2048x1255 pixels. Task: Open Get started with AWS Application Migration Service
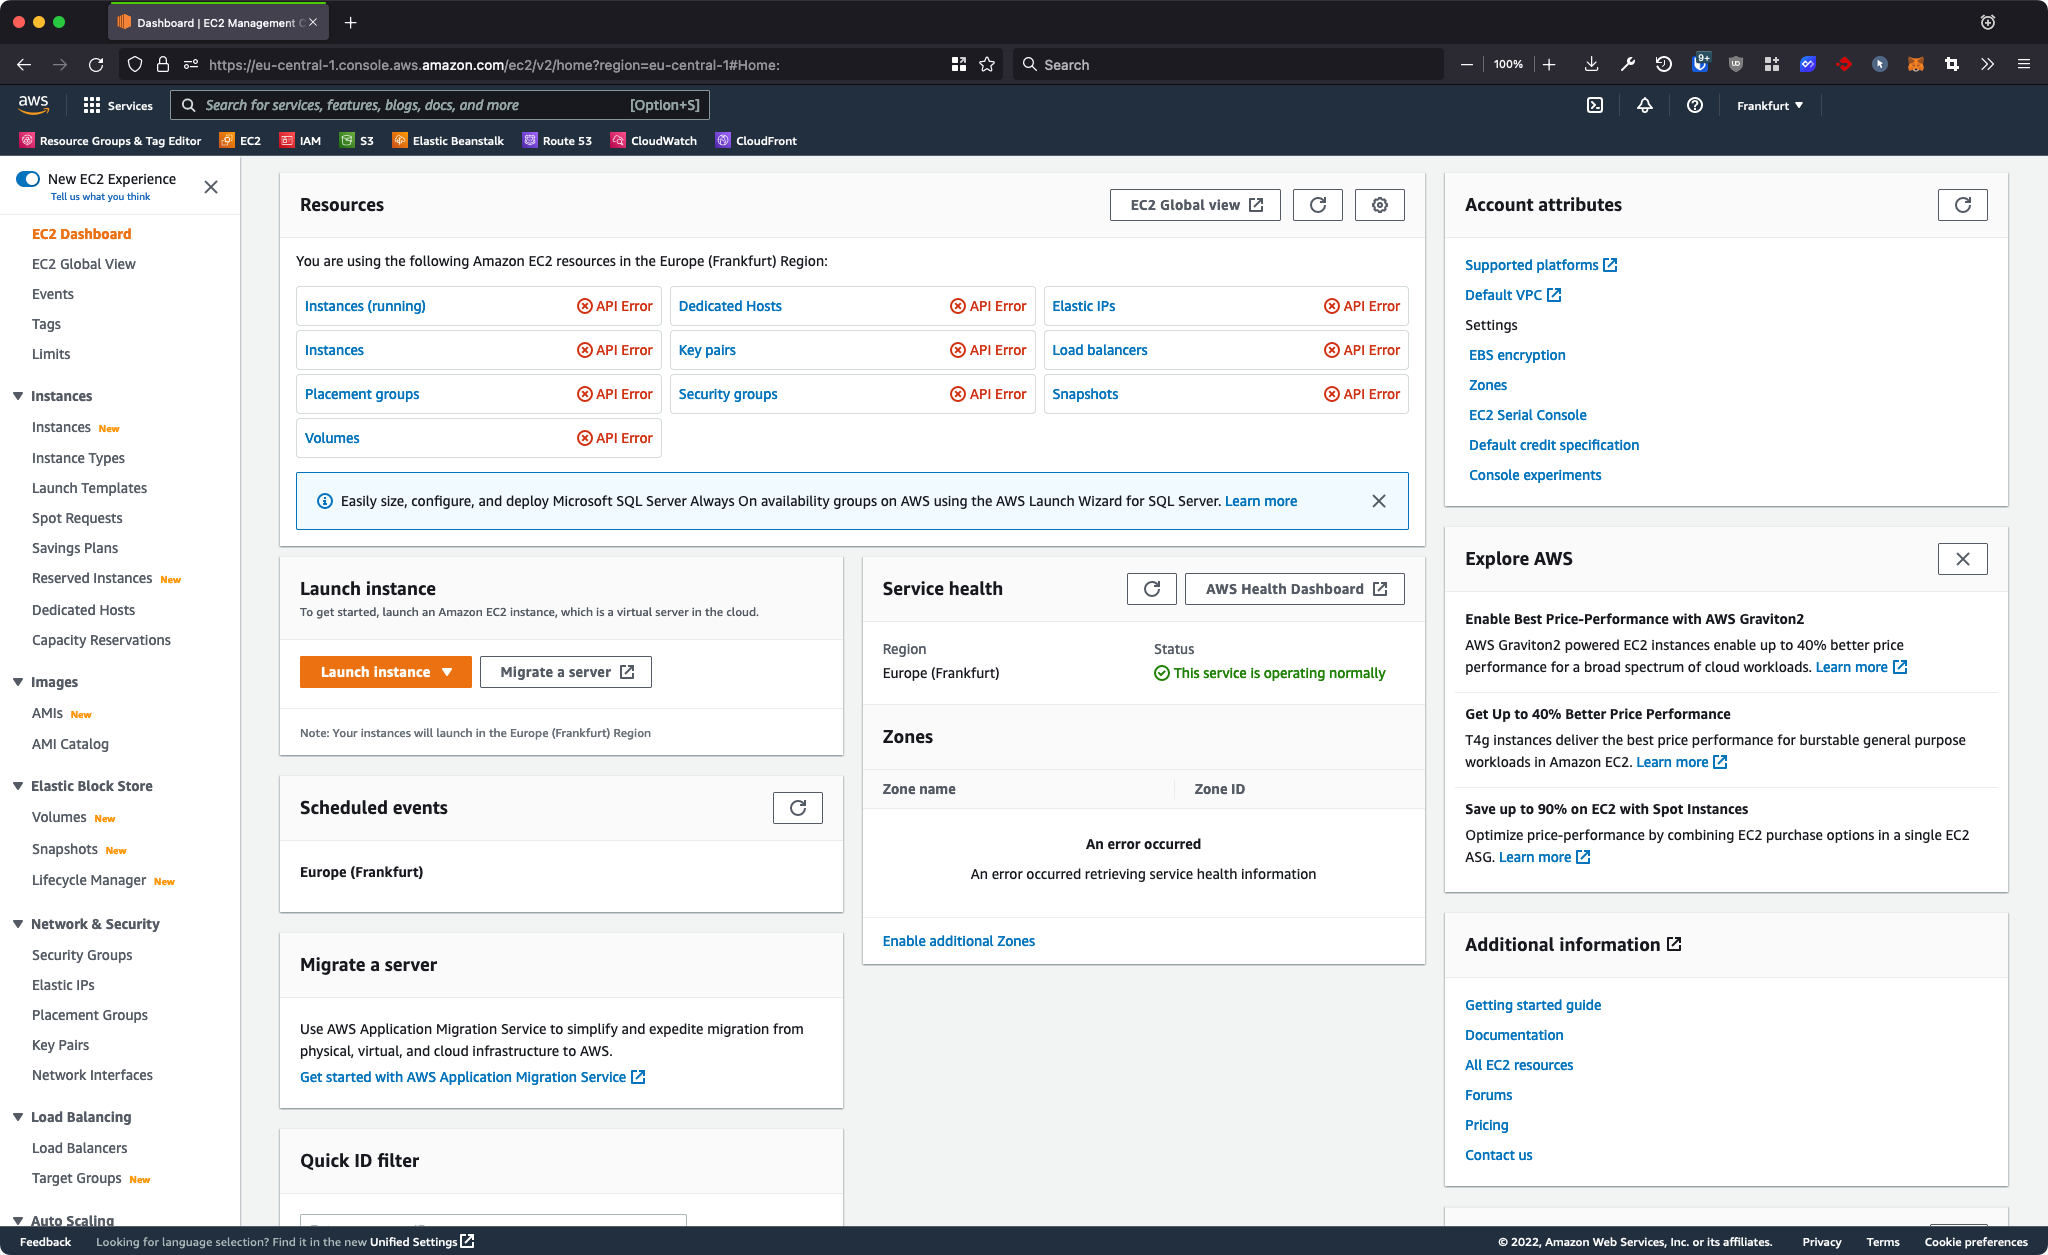[x=472, y=1077]
